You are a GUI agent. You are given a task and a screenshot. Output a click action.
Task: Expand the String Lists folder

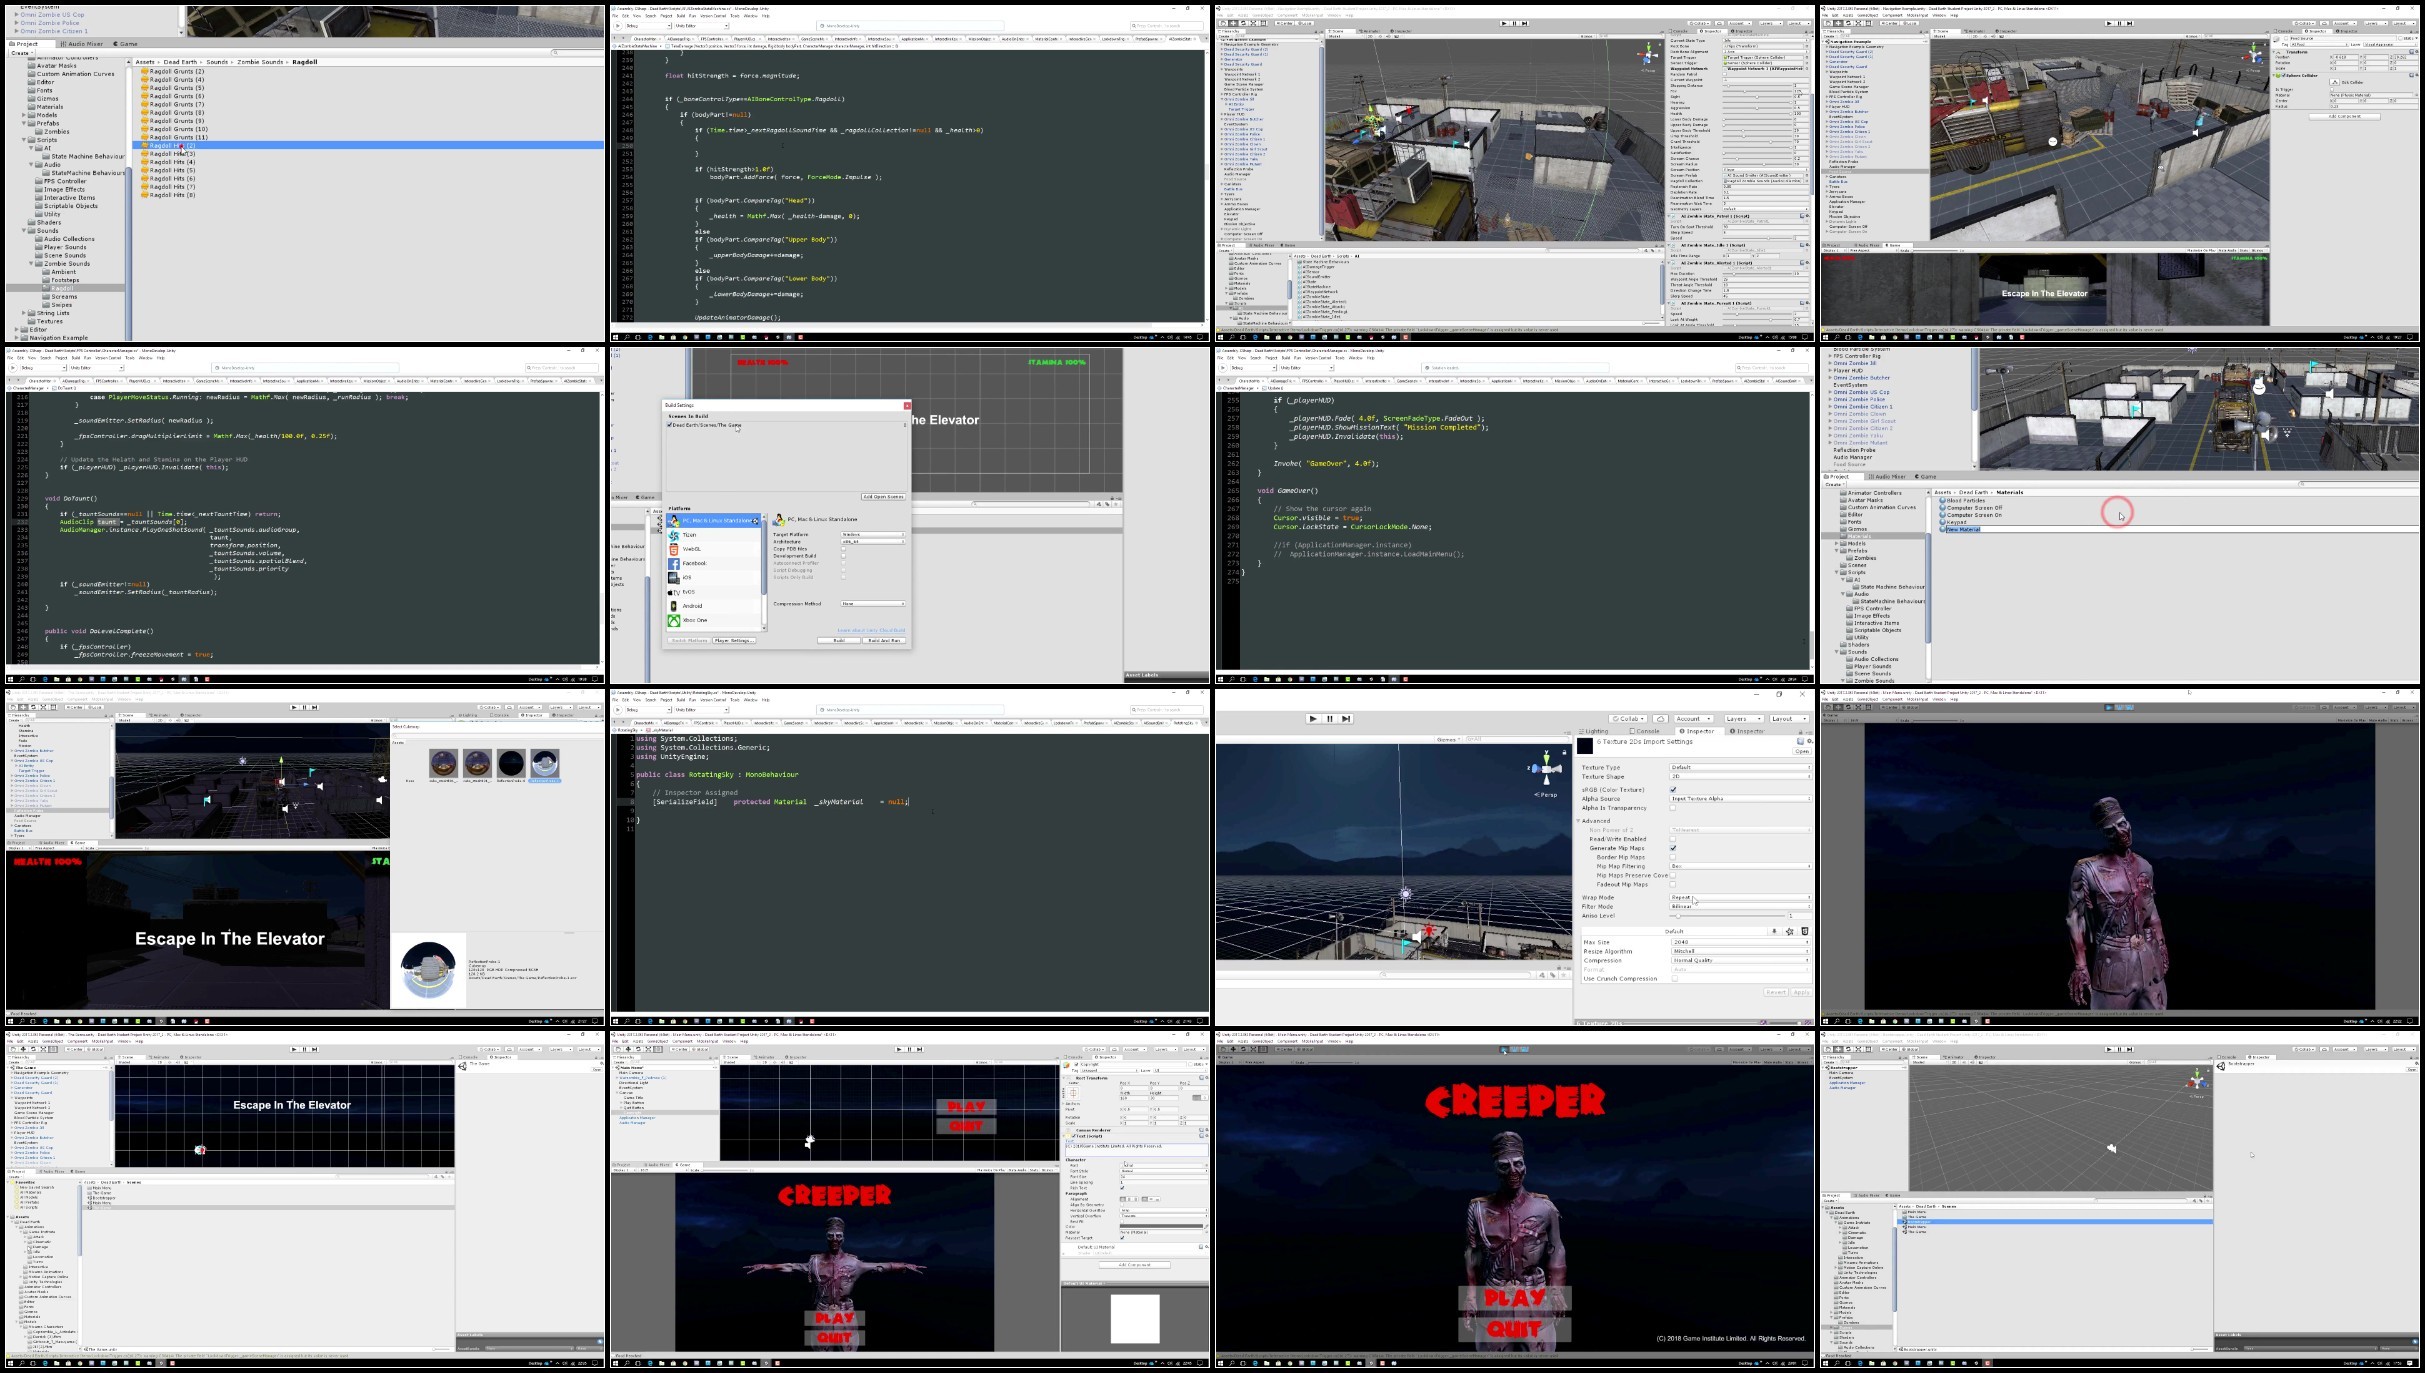pyautogui.click(x=24, y=313)
